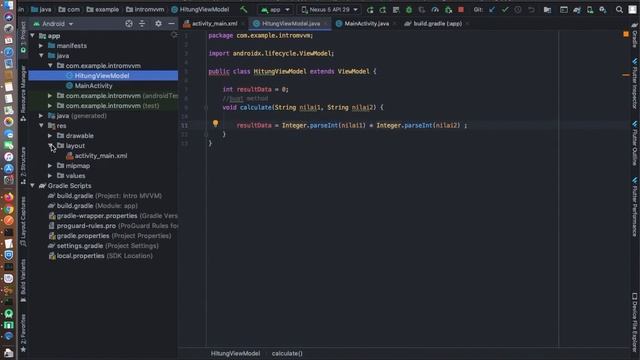640x360 pixels.
Task: Open the Nexus 5 API 29 device dropdown
Action: [330, 9]
